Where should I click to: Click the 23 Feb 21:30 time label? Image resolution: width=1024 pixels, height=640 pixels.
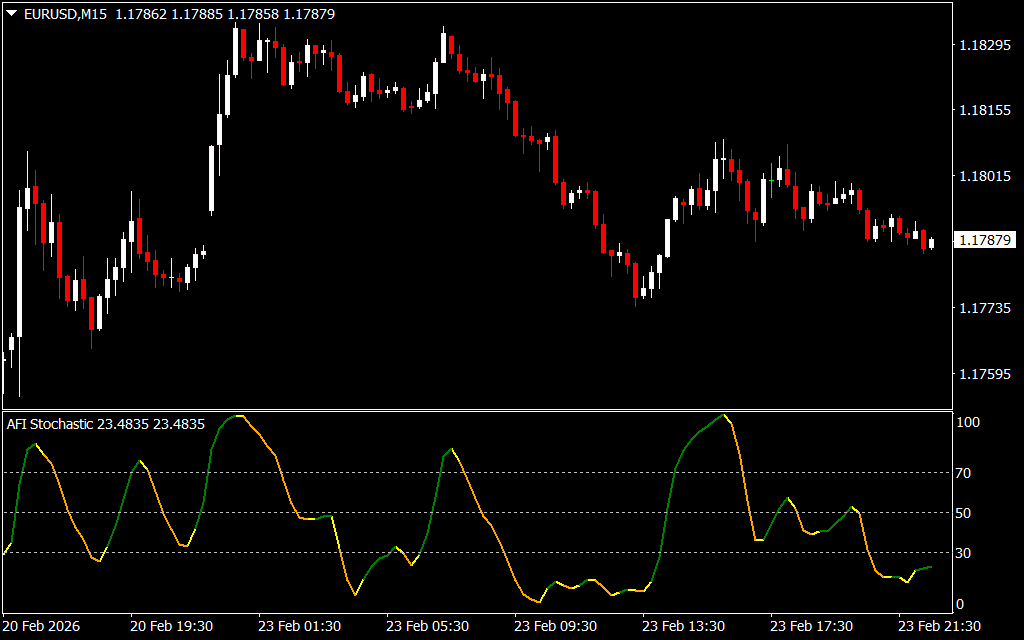(x=940, y=626)
